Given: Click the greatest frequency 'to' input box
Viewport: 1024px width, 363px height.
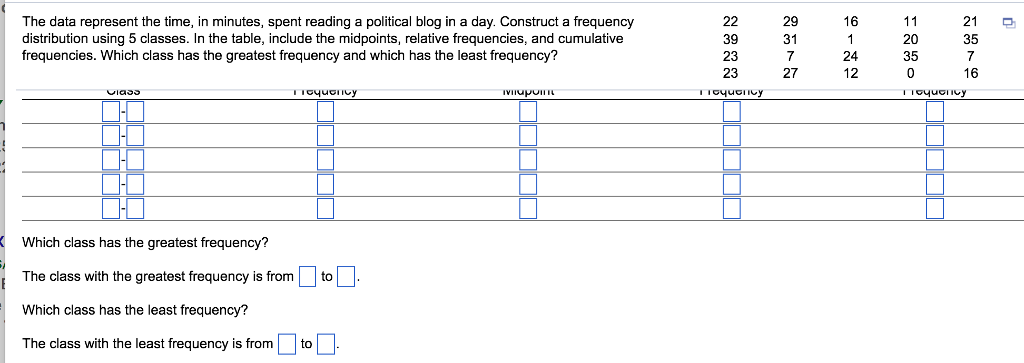Looking at the screenshot, I should [345, 277].
